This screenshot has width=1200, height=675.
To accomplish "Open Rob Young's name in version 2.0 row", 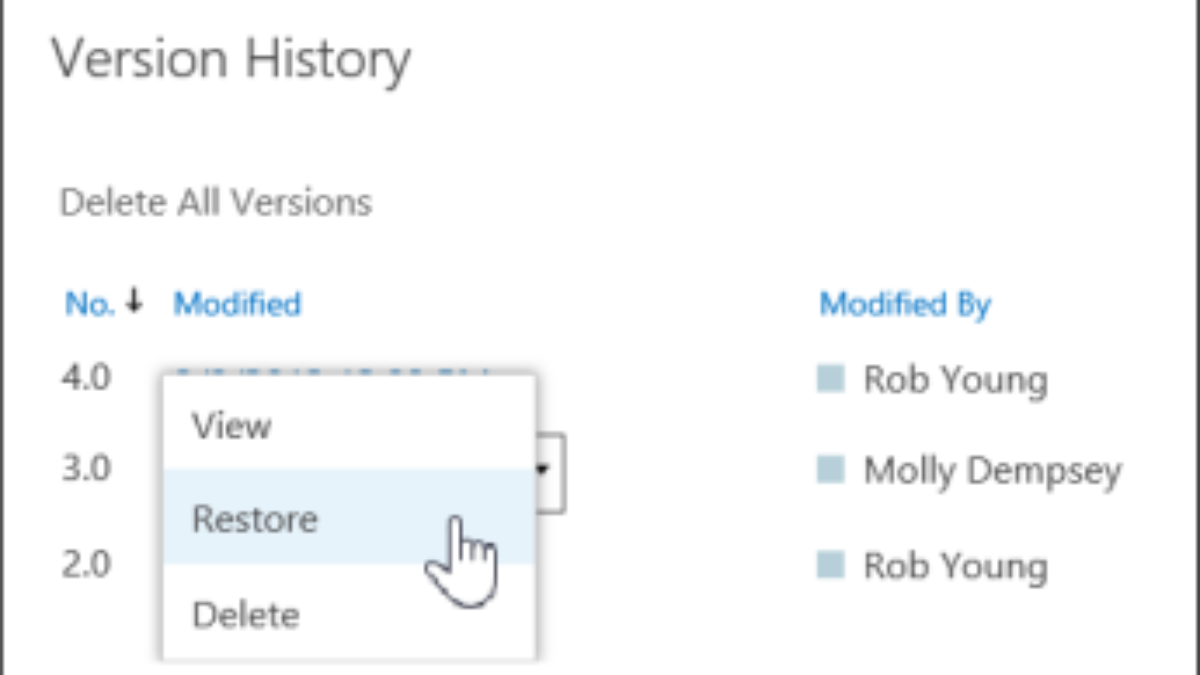I will pyautogui.click(x=955, y=566).
